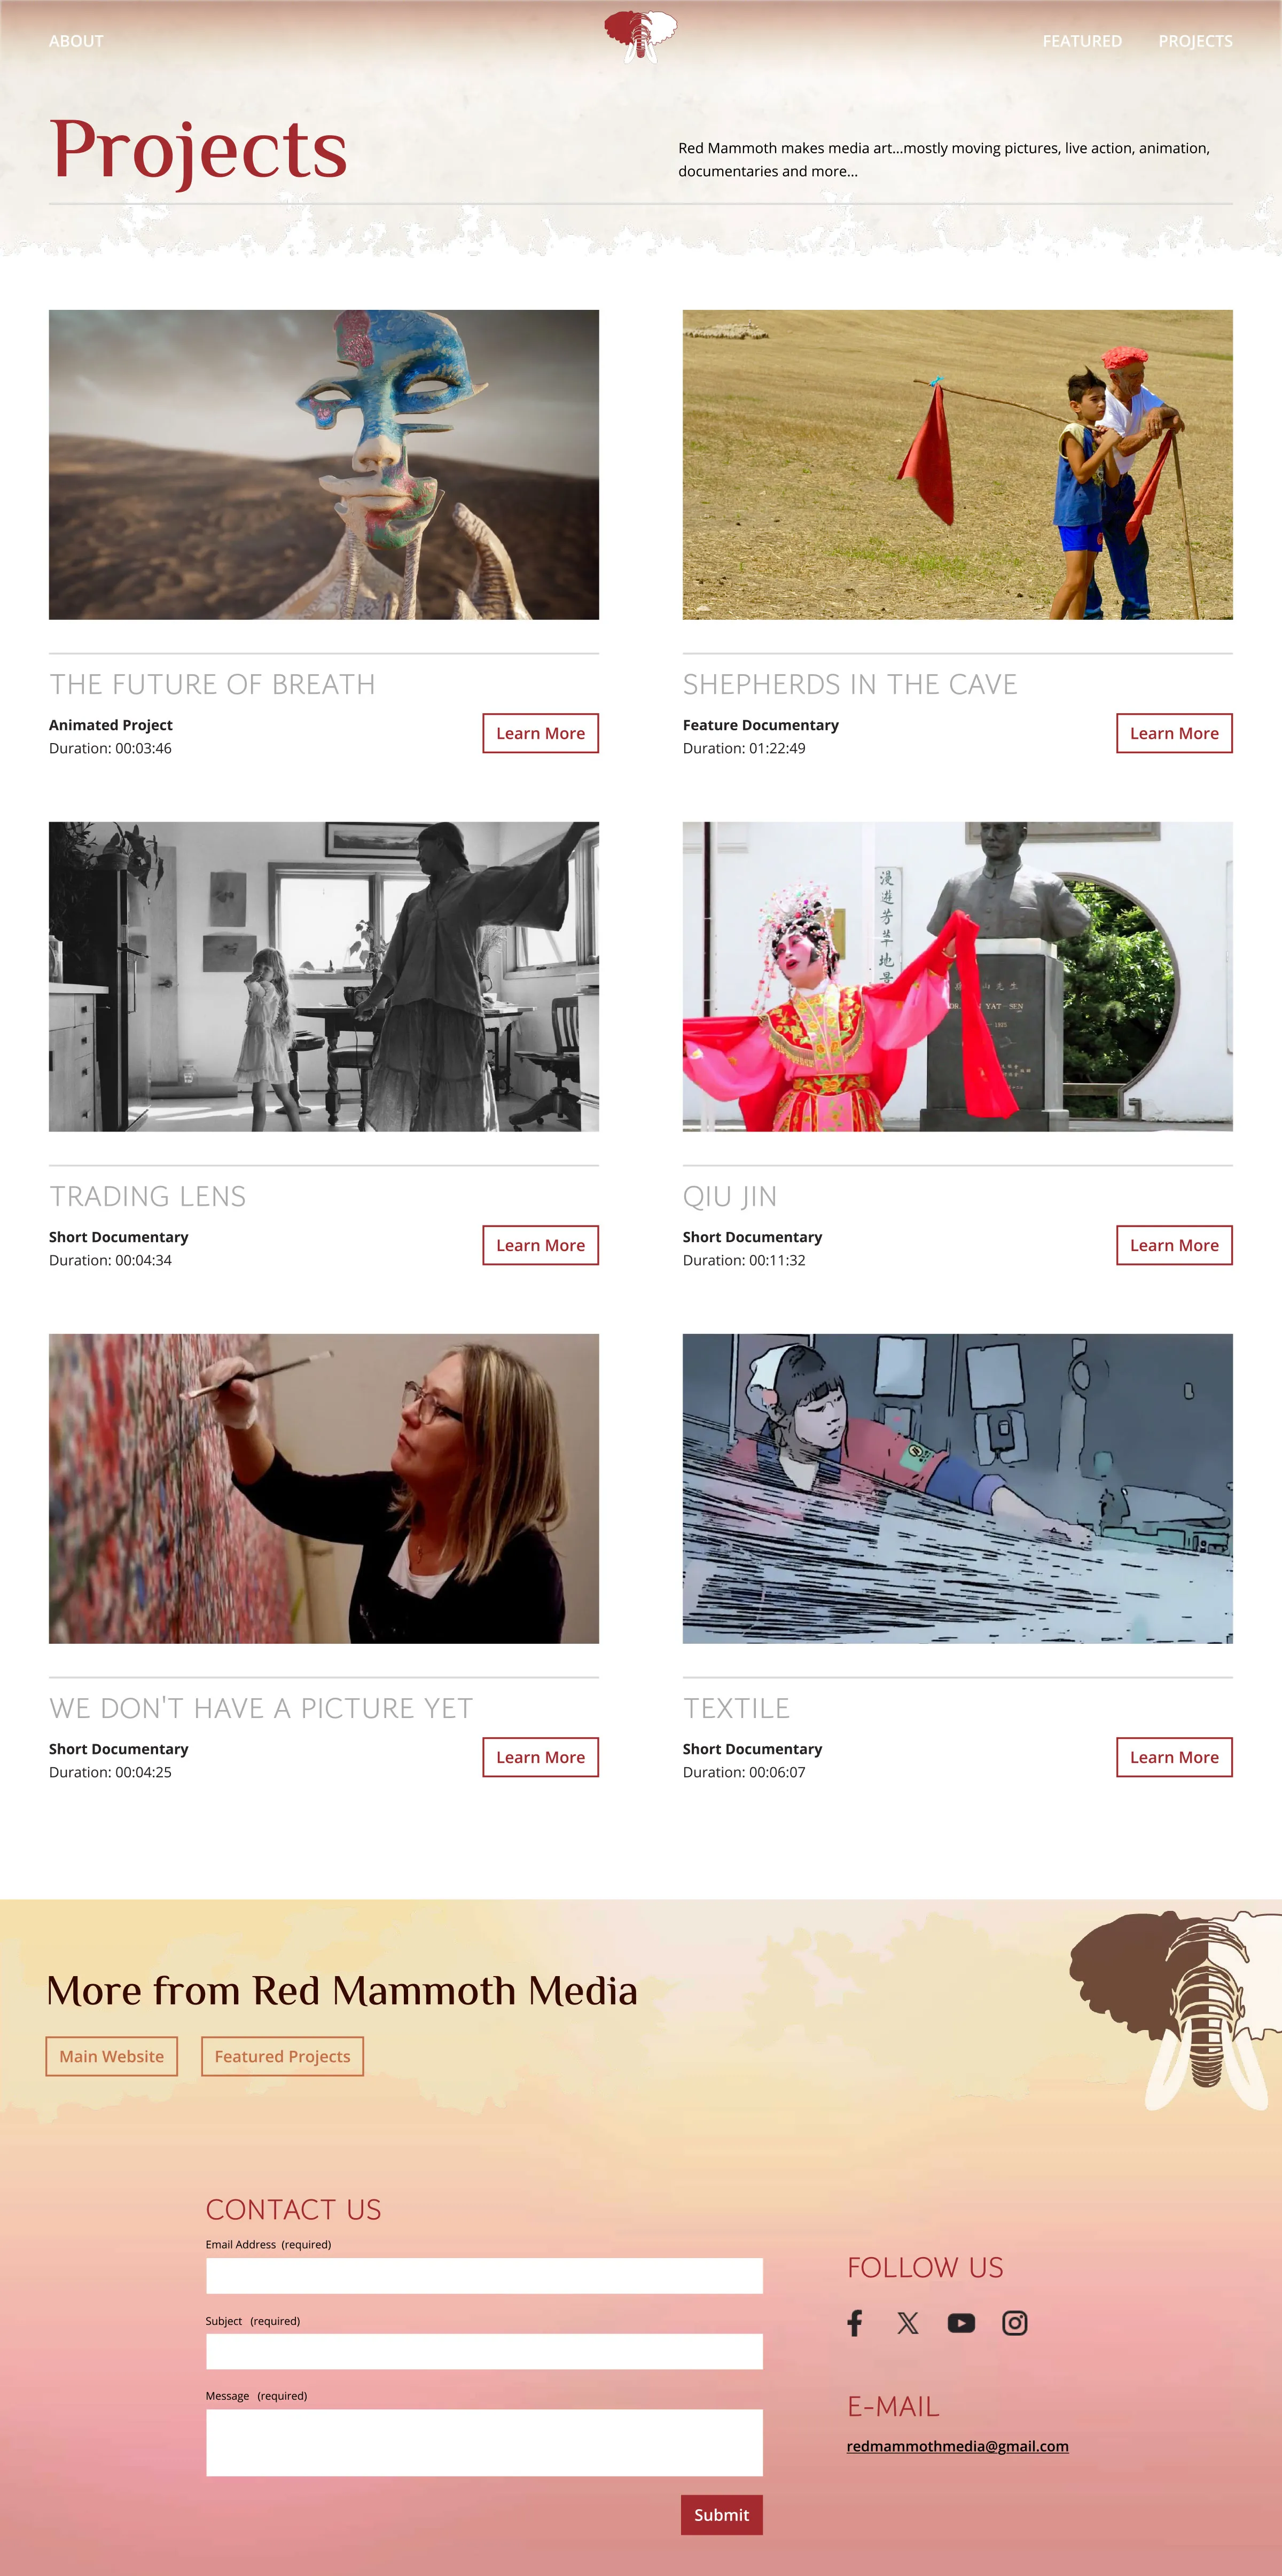Open the Instagram social icon

click(x=1014, y=2323)
